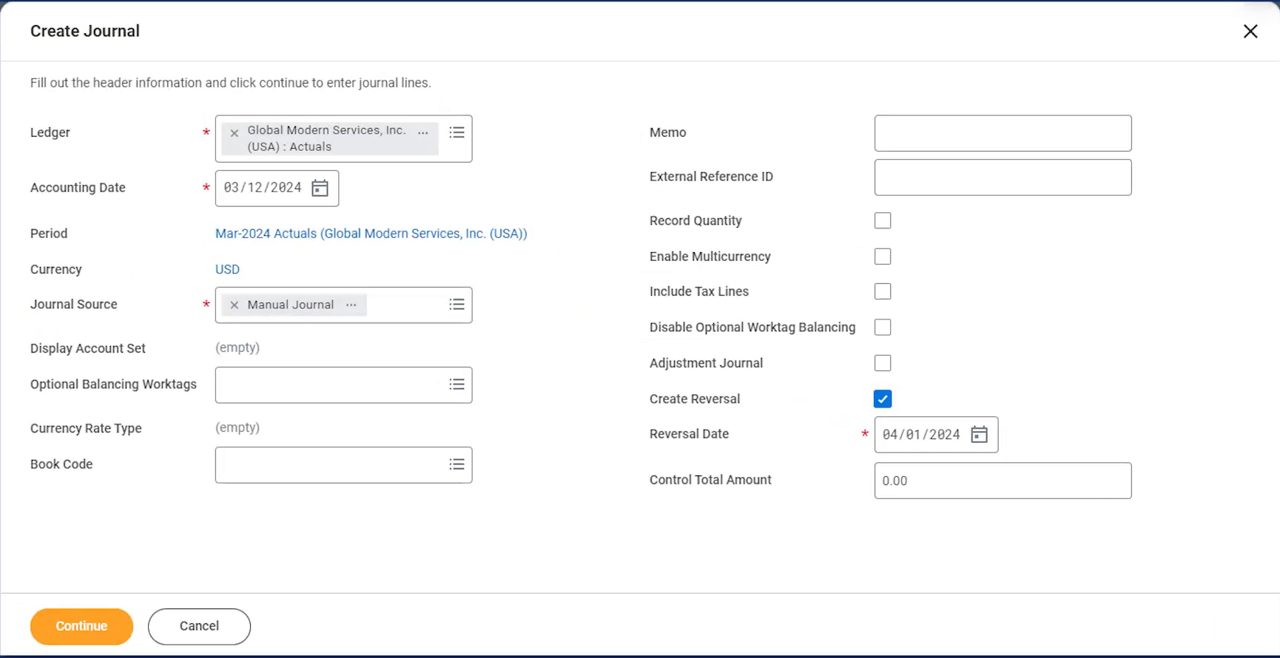Remove the Manual Journal source selection
1280x658 pixels.
234,305
